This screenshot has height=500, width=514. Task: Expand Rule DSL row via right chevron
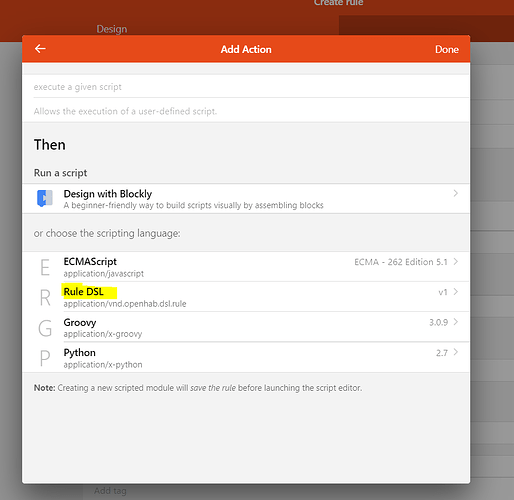coord(455,292)
